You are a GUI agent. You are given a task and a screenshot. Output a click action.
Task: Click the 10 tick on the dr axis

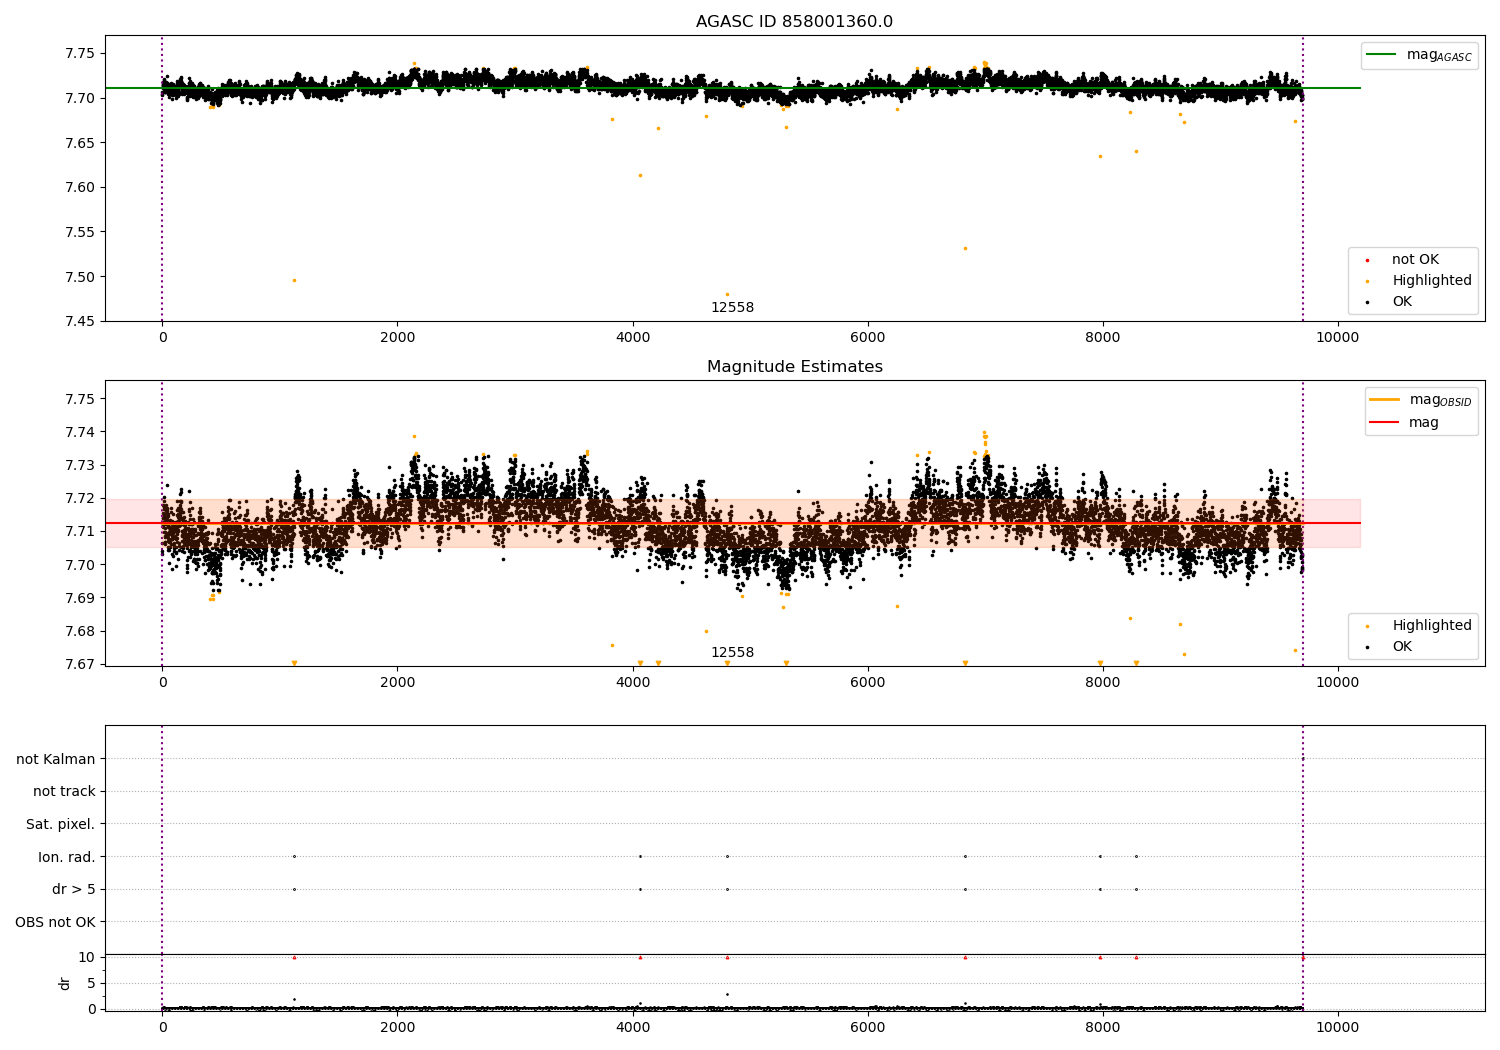click(x=87, y=957)
